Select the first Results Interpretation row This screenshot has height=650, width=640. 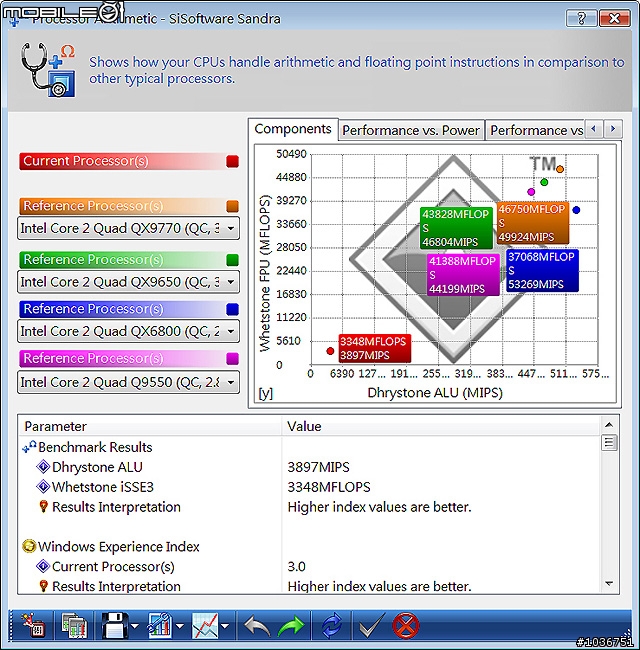point(309,507)
